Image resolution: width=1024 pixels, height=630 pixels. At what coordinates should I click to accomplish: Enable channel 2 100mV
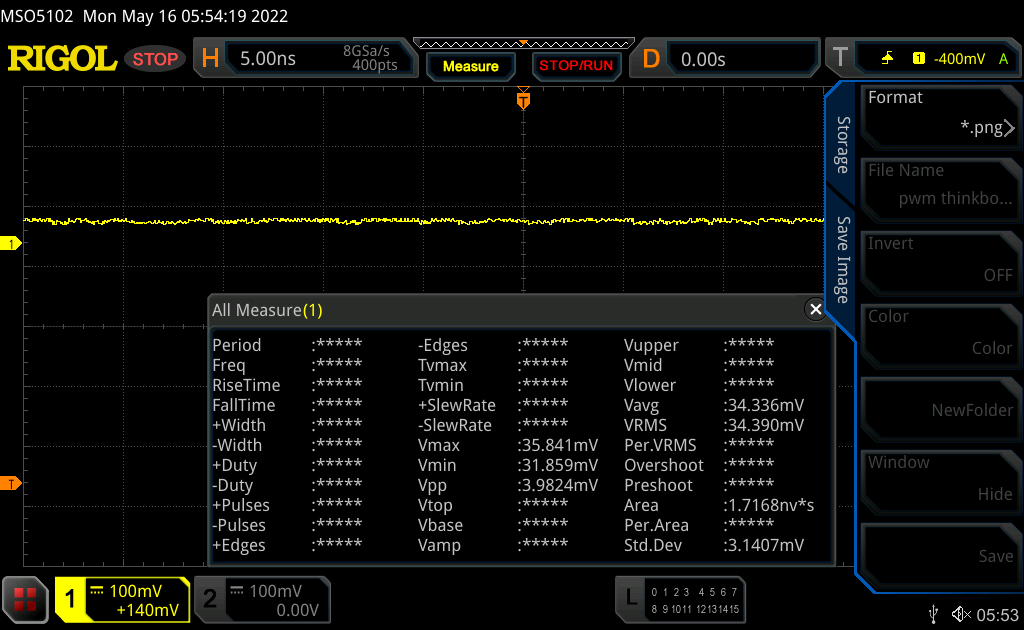click(x=261, y=600)
